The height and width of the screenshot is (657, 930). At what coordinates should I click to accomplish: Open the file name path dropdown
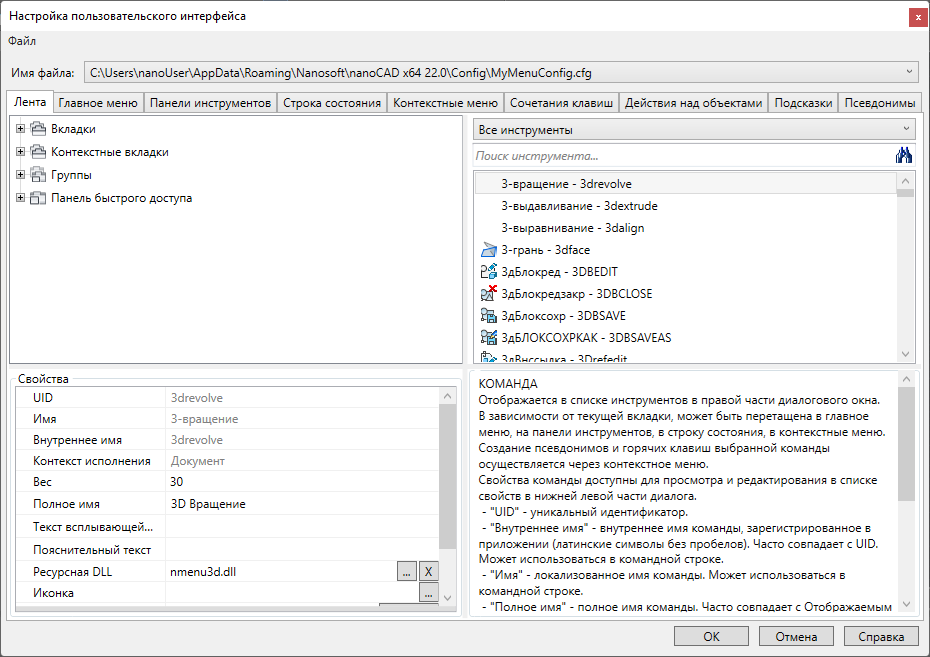909,72
